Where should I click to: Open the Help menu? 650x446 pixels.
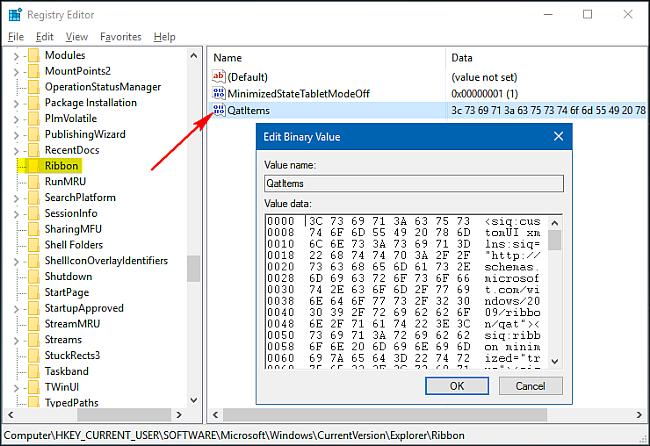[x=164, y=37]
